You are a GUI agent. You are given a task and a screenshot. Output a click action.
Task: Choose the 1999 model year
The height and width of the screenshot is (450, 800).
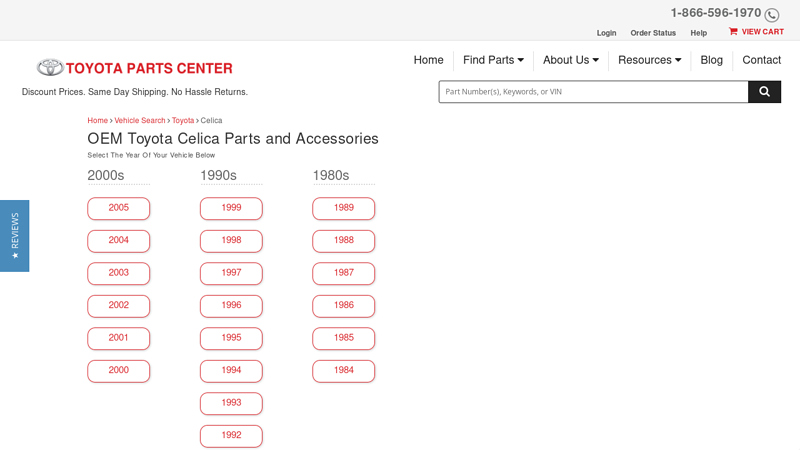231,208
